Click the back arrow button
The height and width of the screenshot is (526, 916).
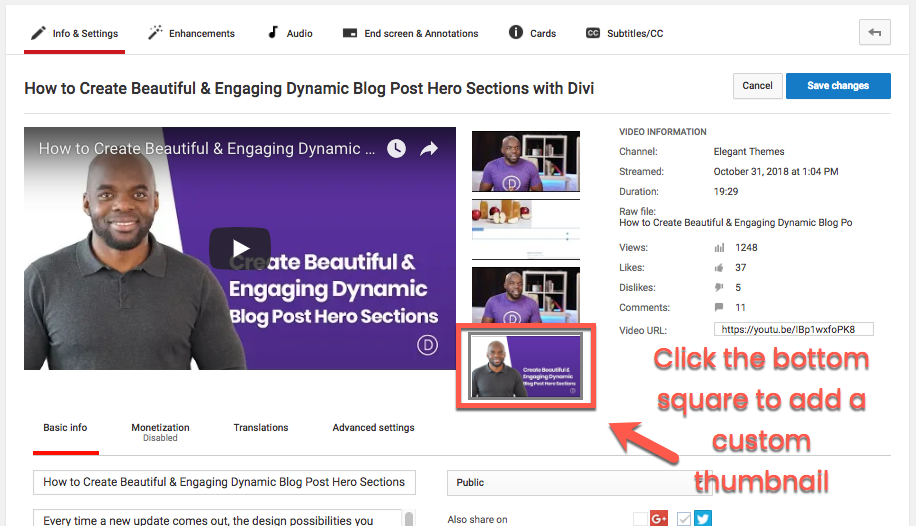tap(875, 32)
